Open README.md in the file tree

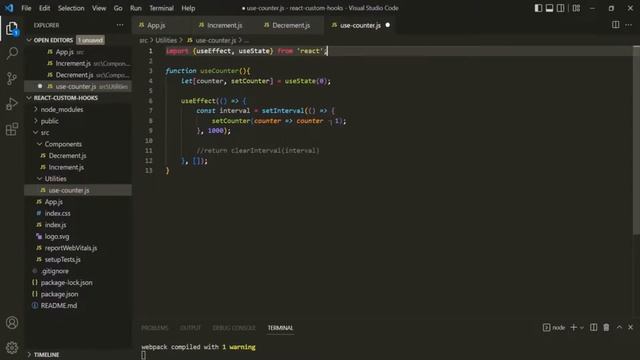(x=78, y=305)
